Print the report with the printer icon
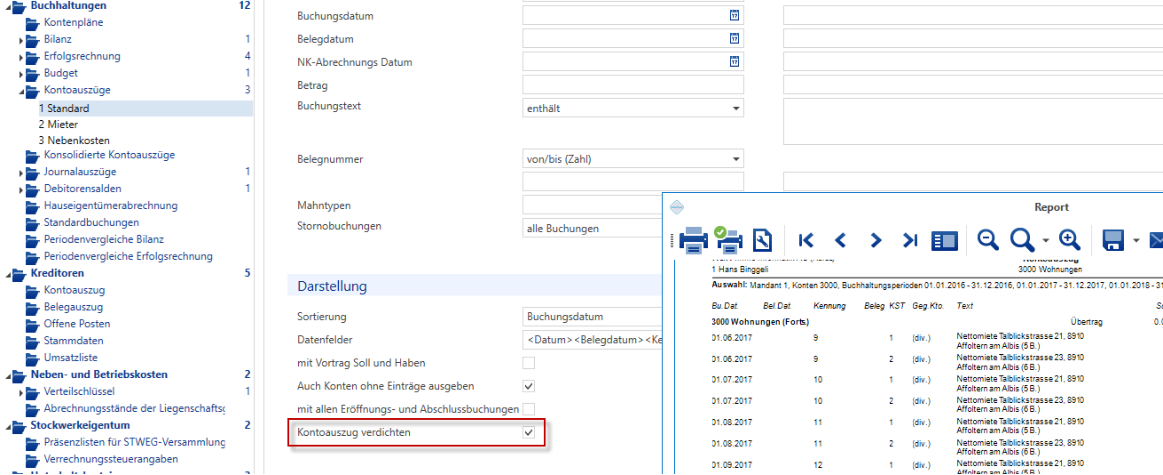This screenshot has height=475, width=1163. pos(693,239)
